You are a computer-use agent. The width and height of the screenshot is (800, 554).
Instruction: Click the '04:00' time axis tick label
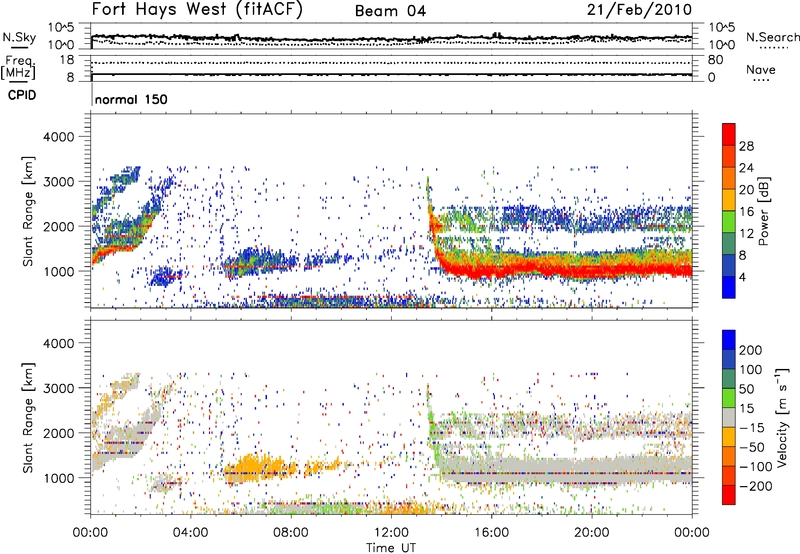coord(190,533)
